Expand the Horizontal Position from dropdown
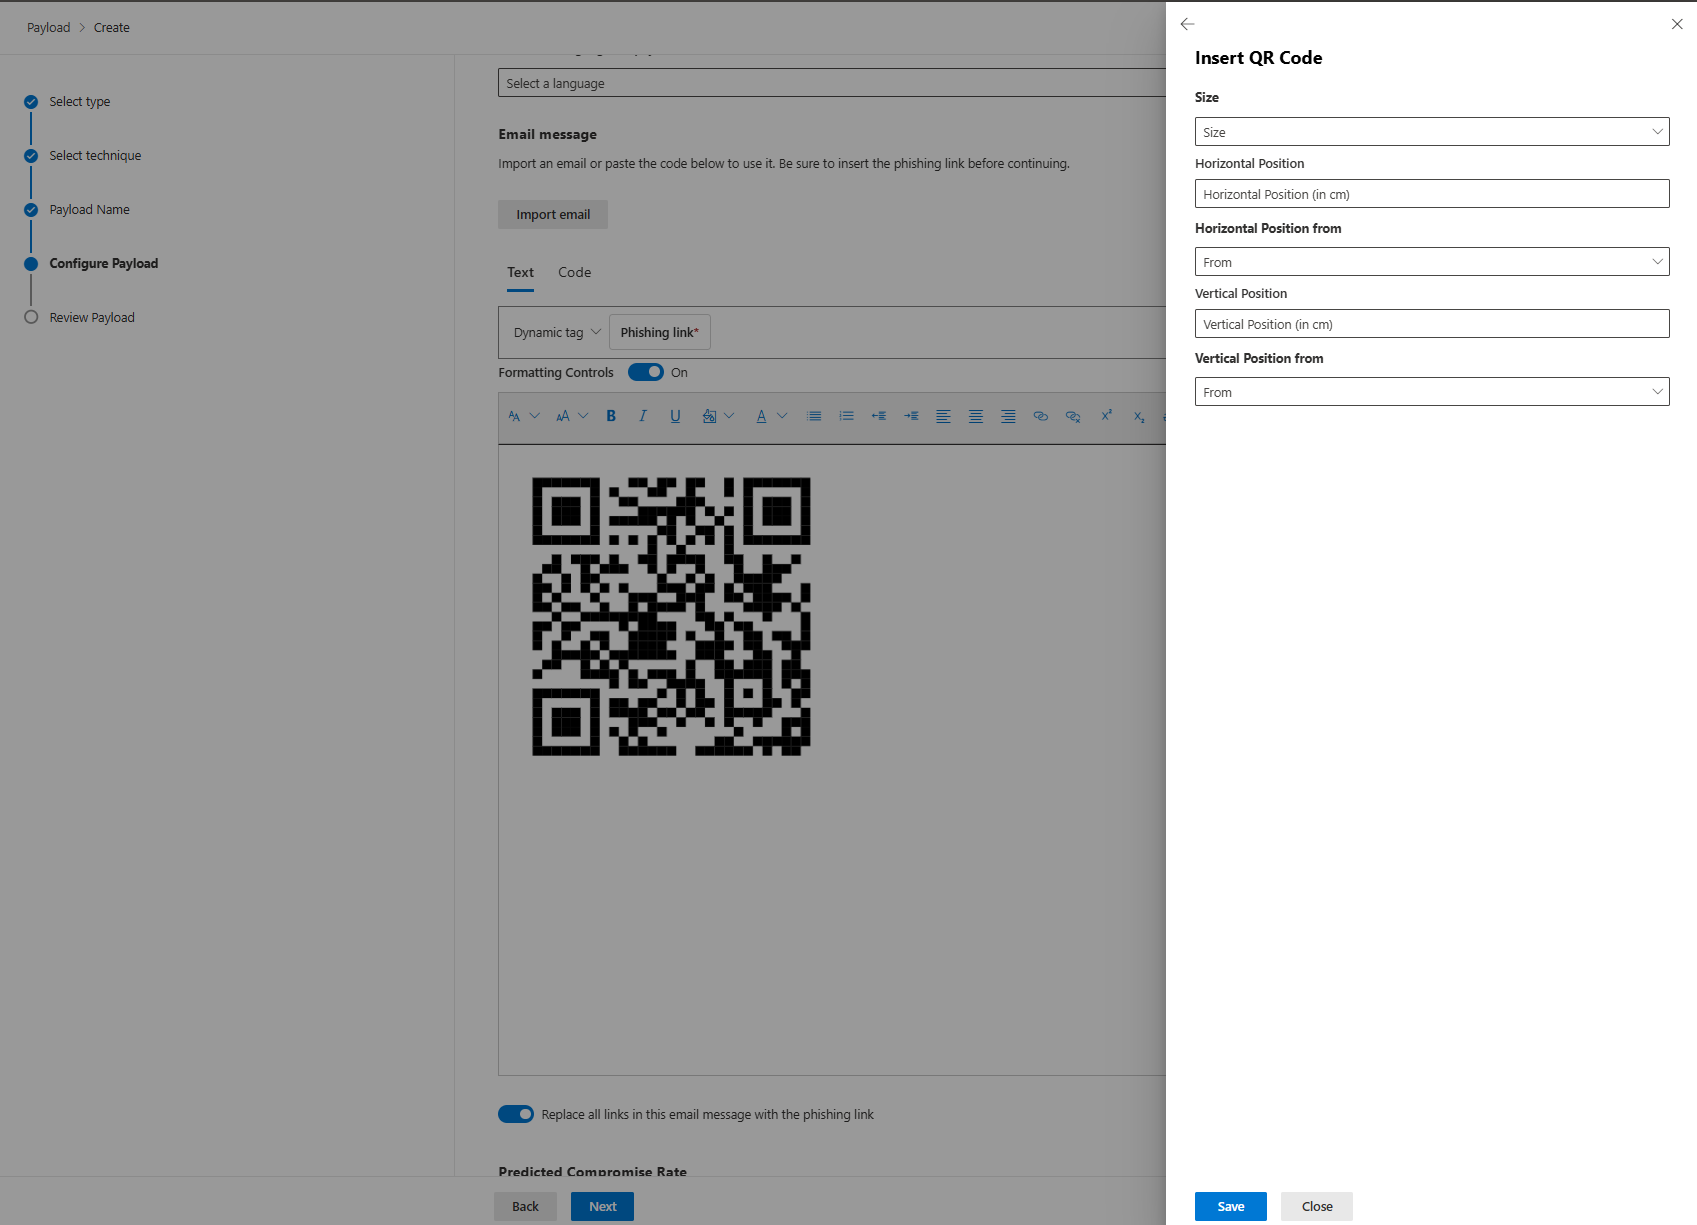The width and height of the screenshot is (1697, 1225). pyautogui.click(x=1431, y=262)
